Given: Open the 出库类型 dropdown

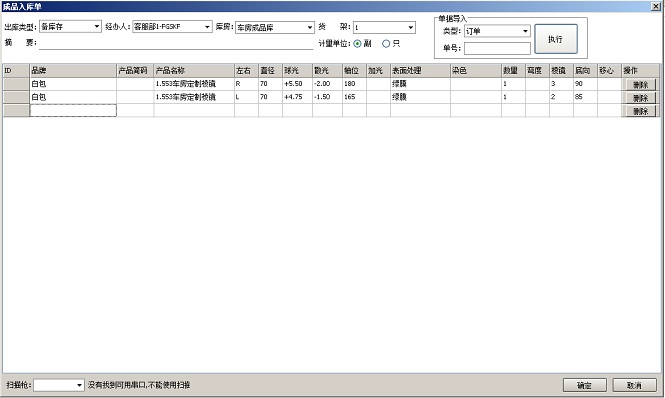Looking at the screenshot, I should (x=97, y=27).
